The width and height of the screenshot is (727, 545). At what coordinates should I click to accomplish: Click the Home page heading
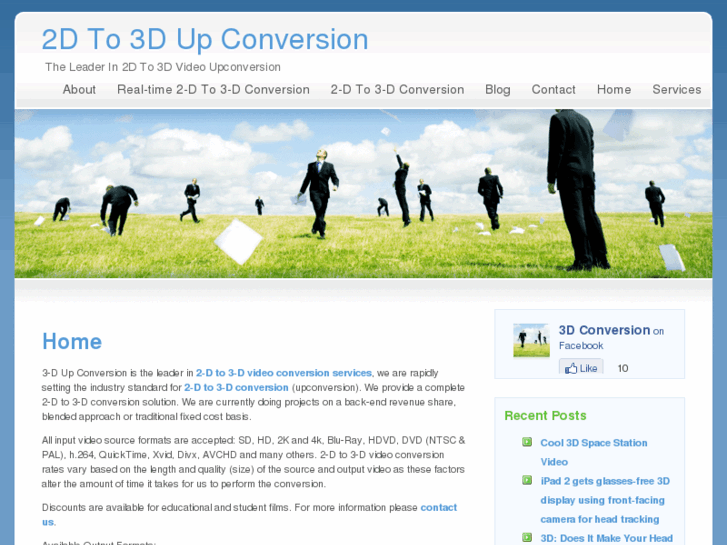[72, 342]
